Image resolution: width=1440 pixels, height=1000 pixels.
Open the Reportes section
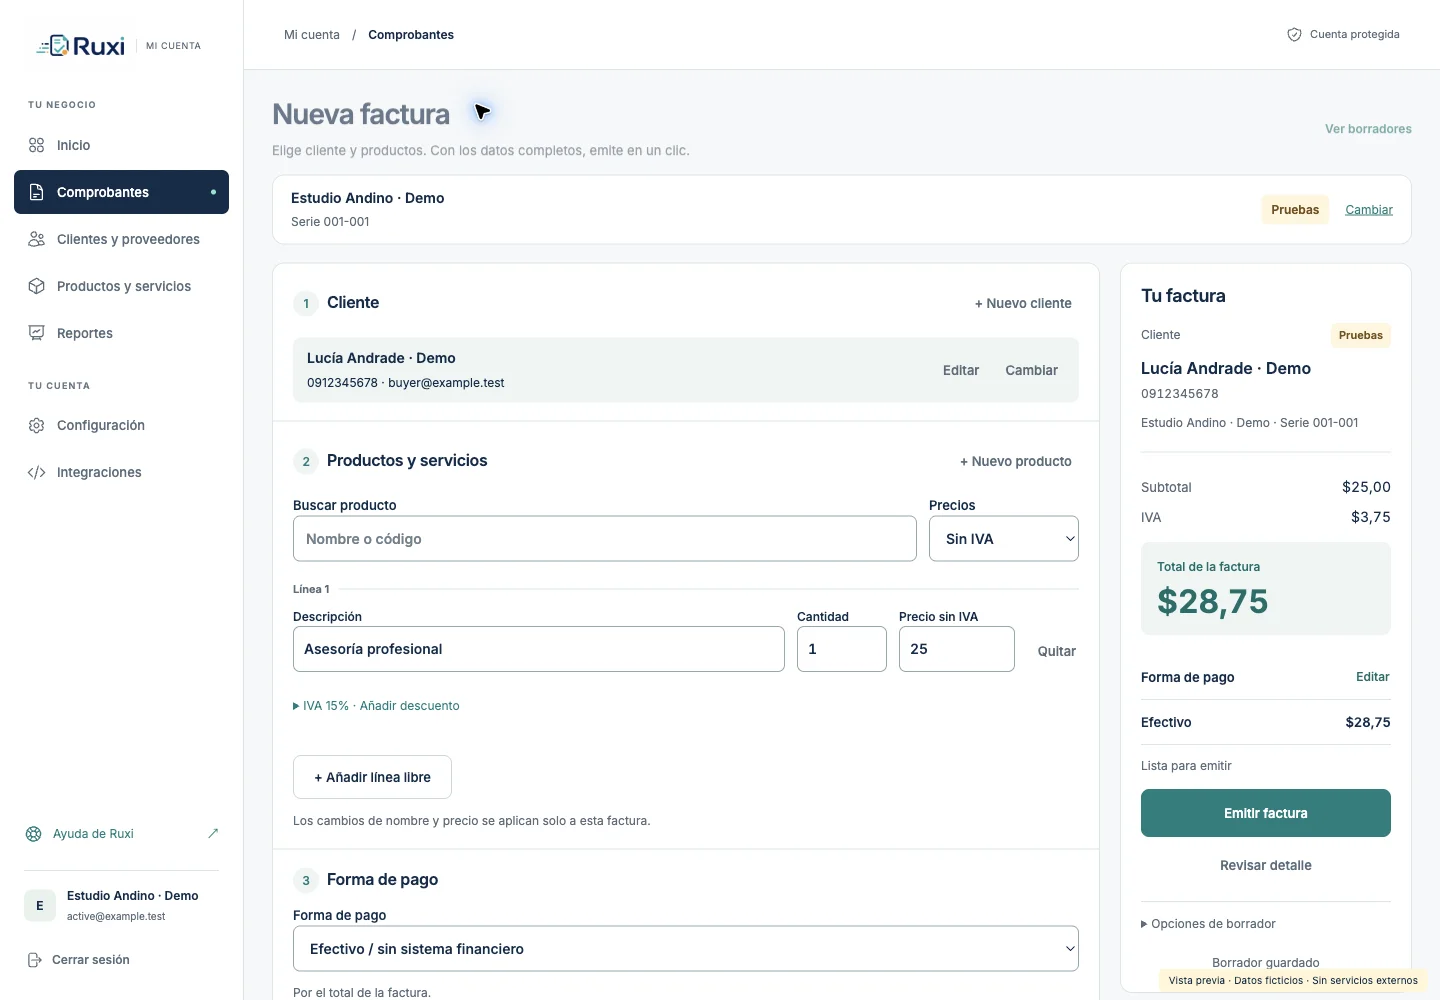pos(121,333)
